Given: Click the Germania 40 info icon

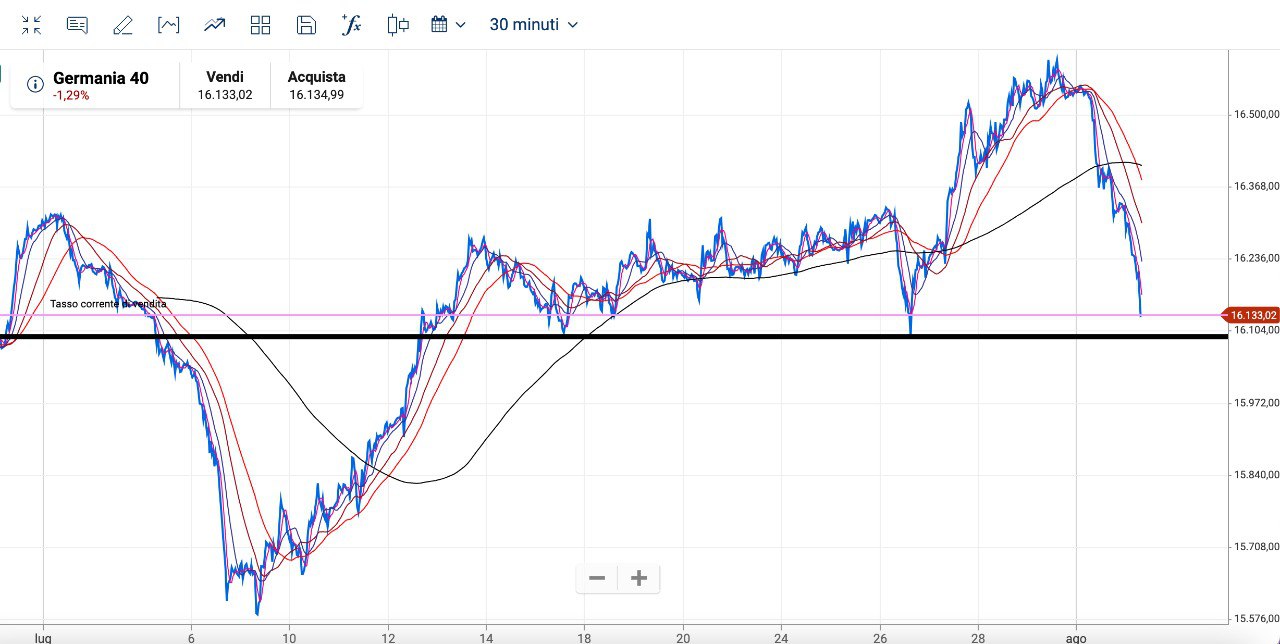Looking at the screenshot, I should click(35, 84).
